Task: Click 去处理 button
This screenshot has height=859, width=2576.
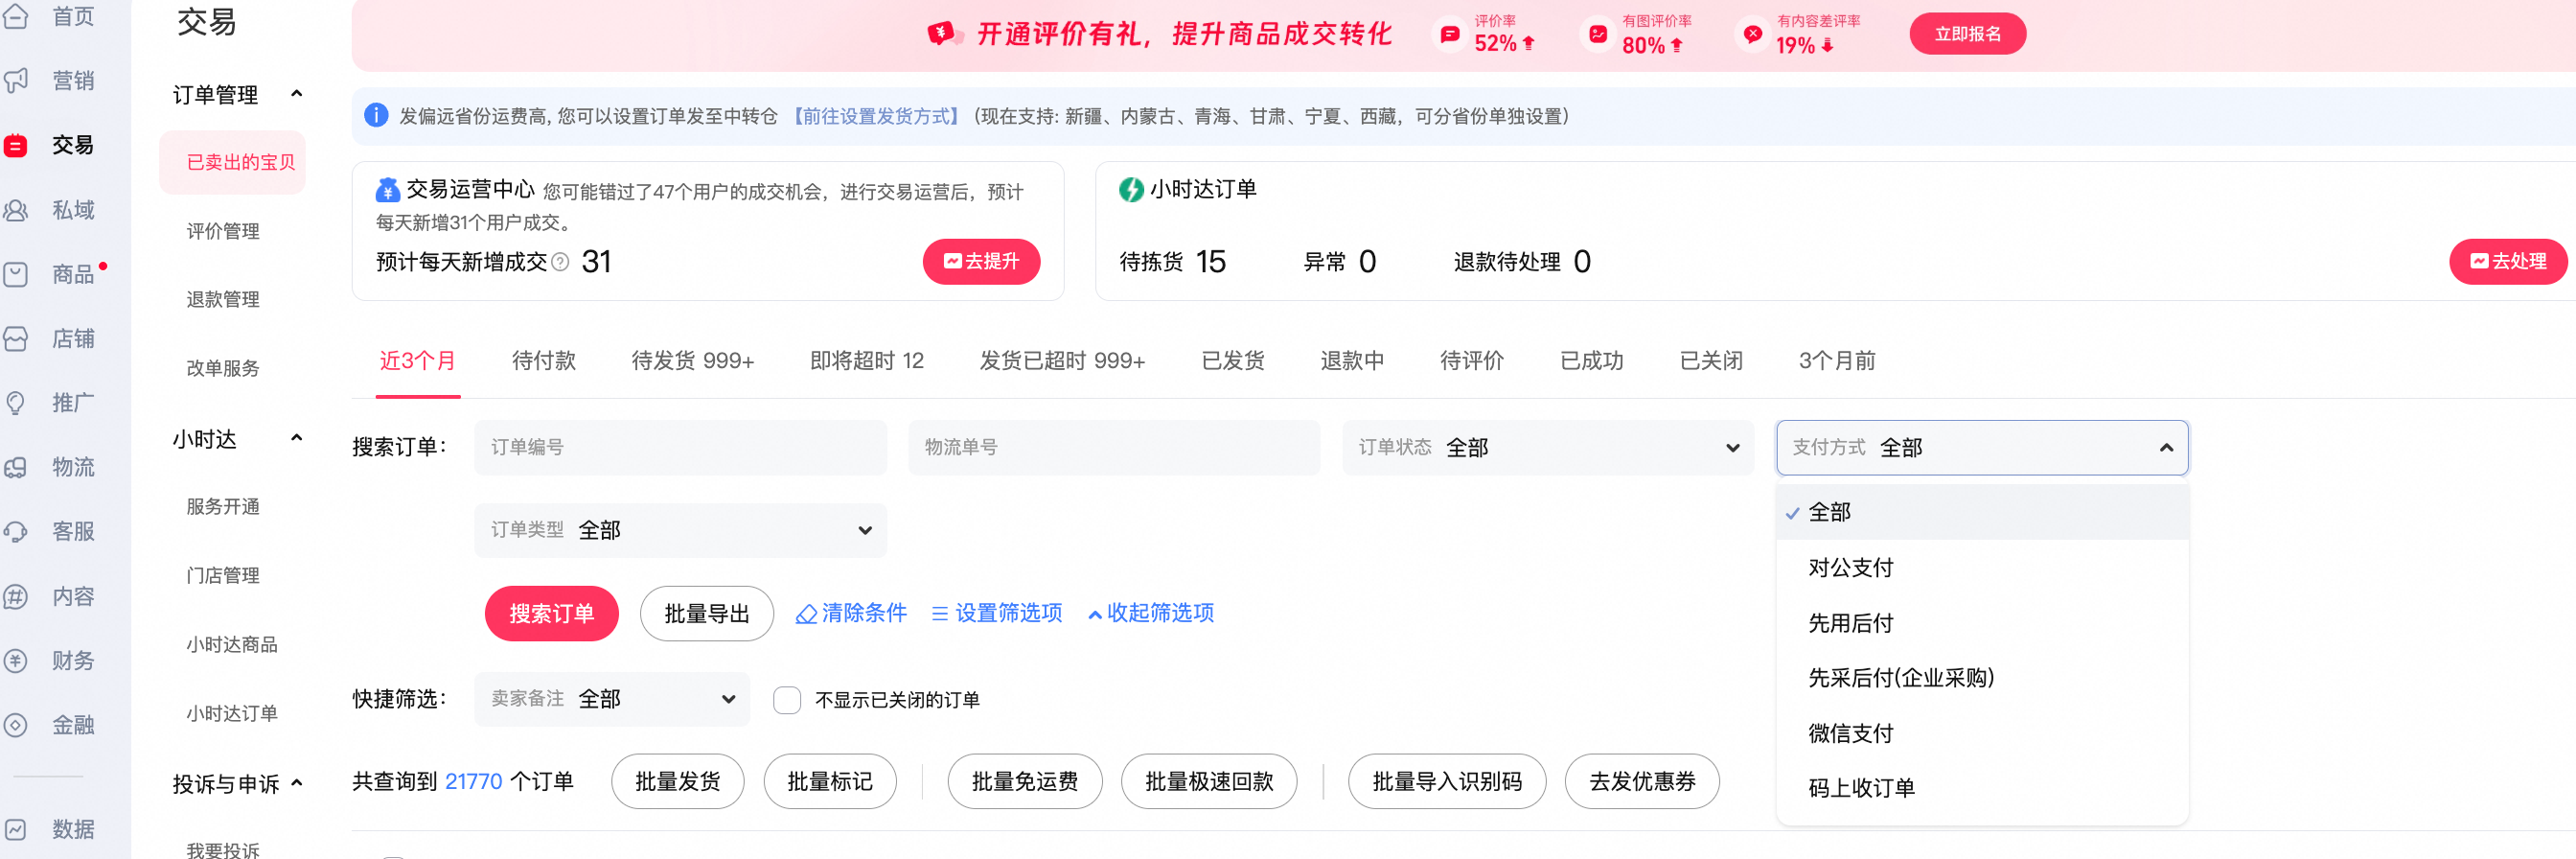Action: (2508, 262)
